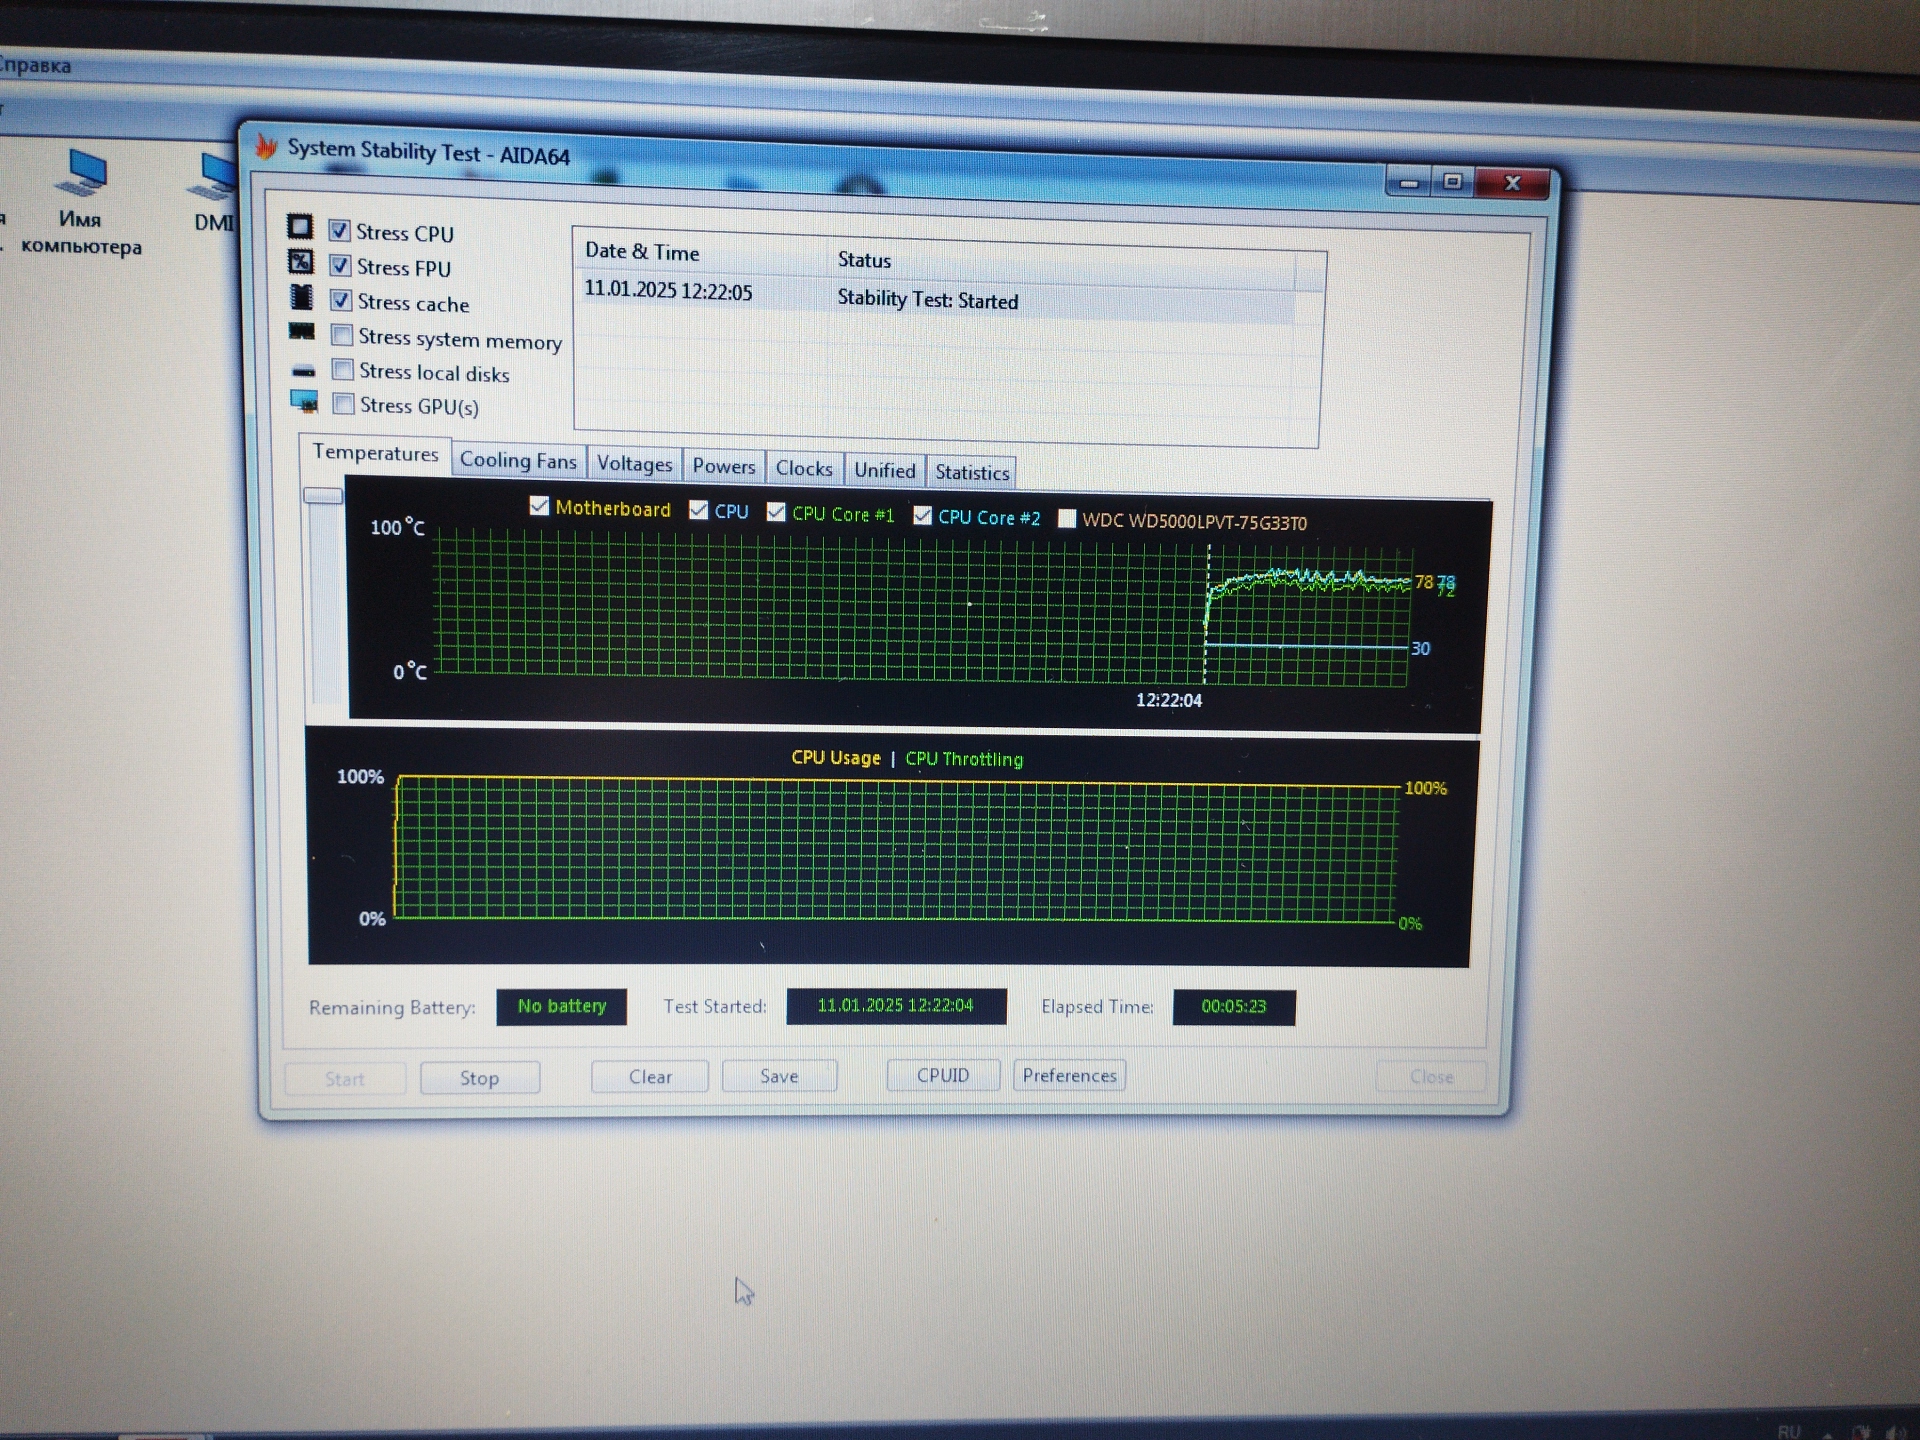Viewport: 1920px width, 1440px height.
Task: Click the monitor icon beside Stress GPU(s)
Action: point(304,401)
